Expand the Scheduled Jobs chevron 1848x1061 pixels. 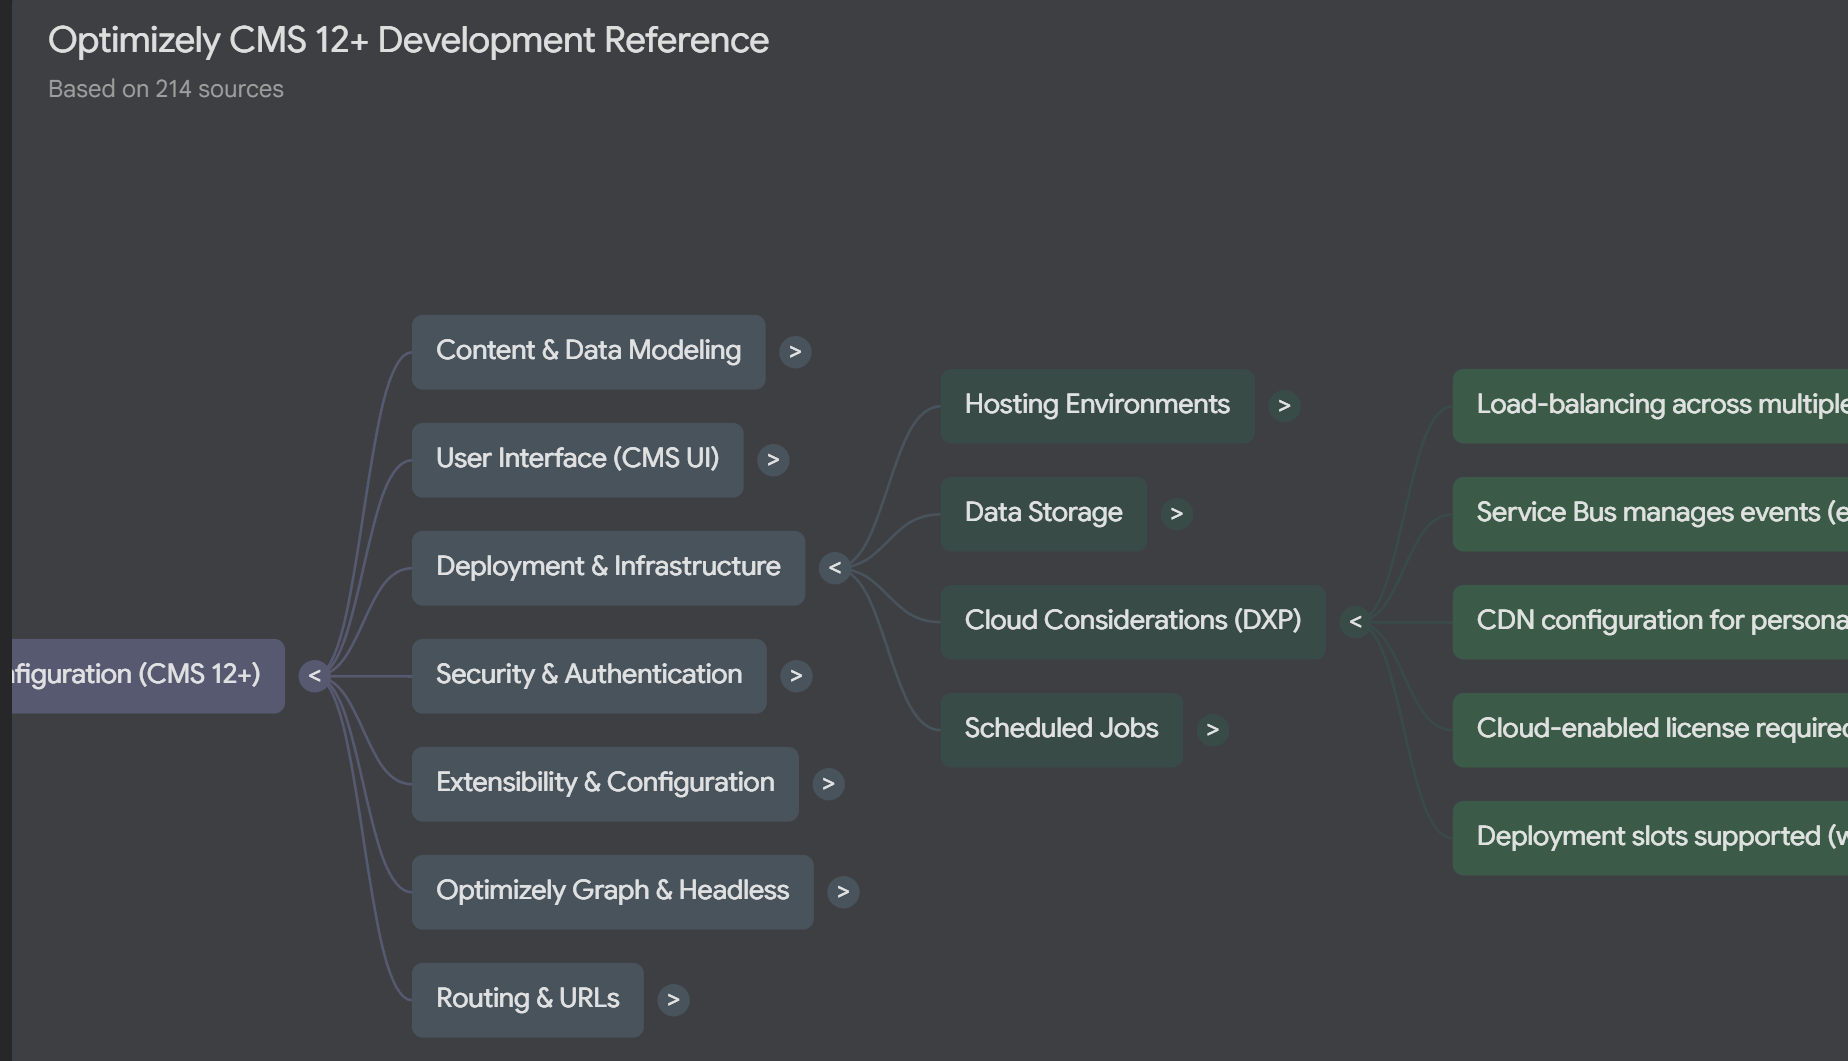click(1212, 730)
